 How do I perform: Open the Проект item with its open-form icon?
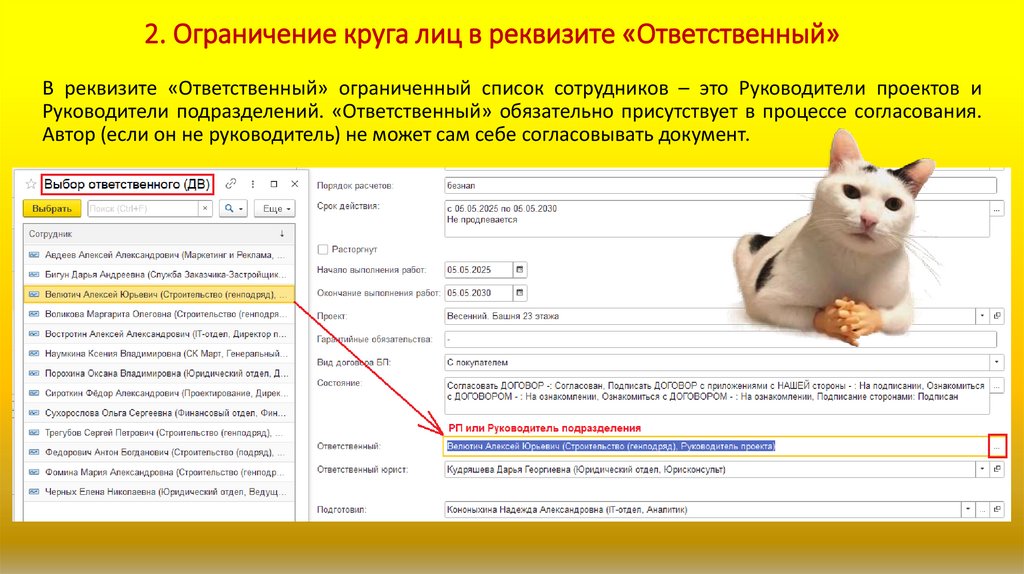tap(997, 316)
